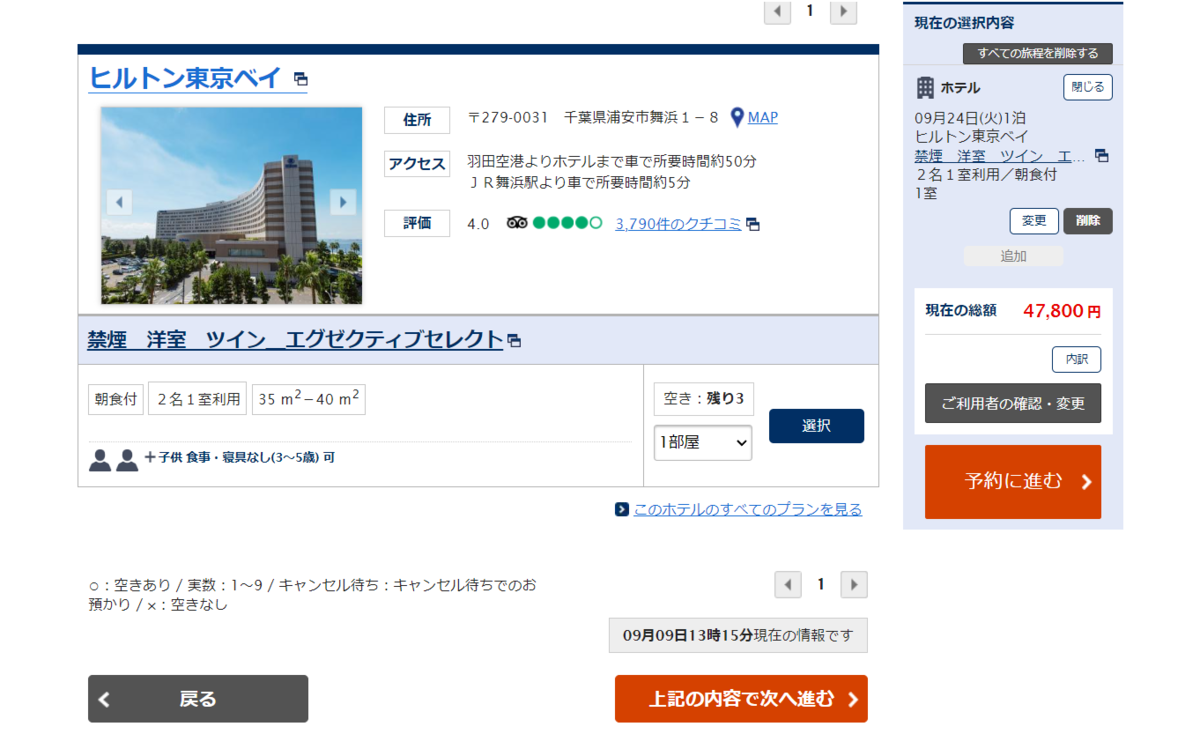The height and width of the screenshot is (734, 1200).
Task: Go to next page using bottom pager arrow
Action: [x=854, y=585]
